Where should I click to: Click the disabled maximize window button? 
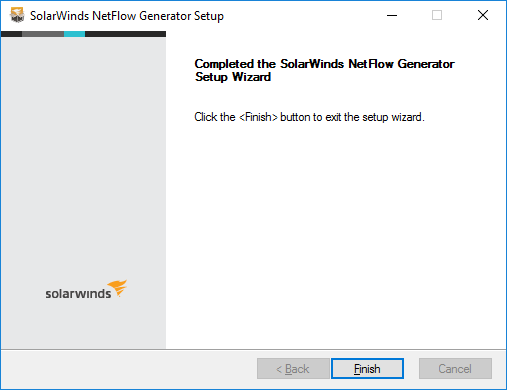tap(437, 15)
